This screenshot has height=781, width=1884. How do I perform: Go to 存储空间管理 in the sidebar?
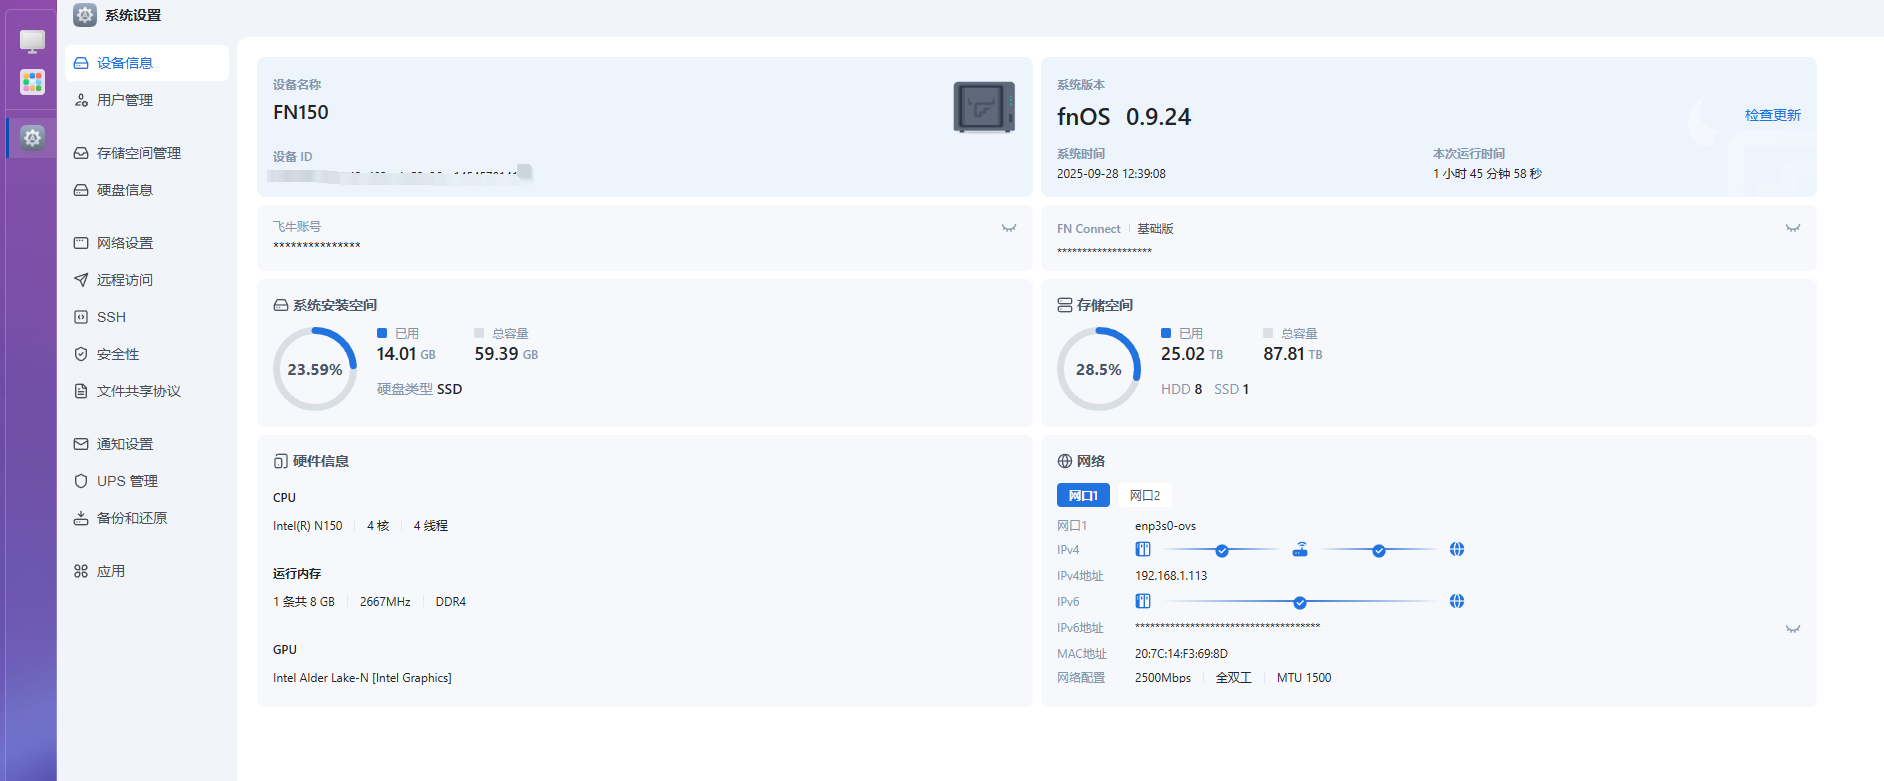tap(147, 153)
